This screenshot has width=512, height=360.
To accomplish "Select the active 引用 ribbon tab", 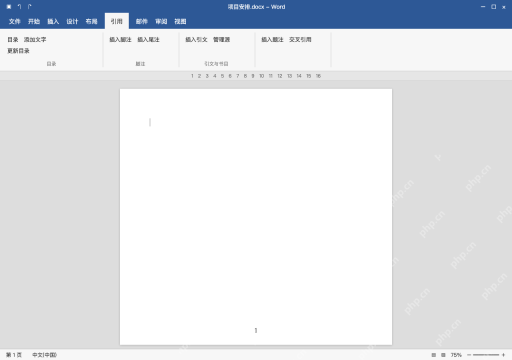I will coord(117,21).
